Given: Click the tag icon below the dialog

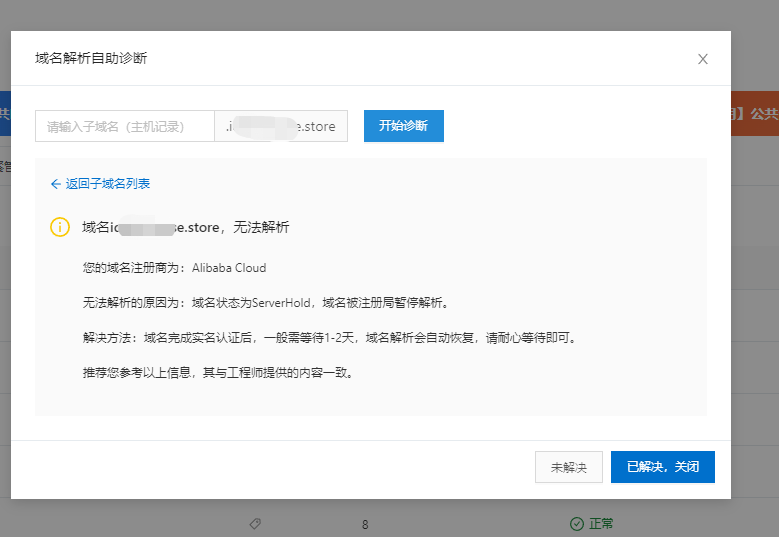Looking at the screenshot, I should (255, 524).
